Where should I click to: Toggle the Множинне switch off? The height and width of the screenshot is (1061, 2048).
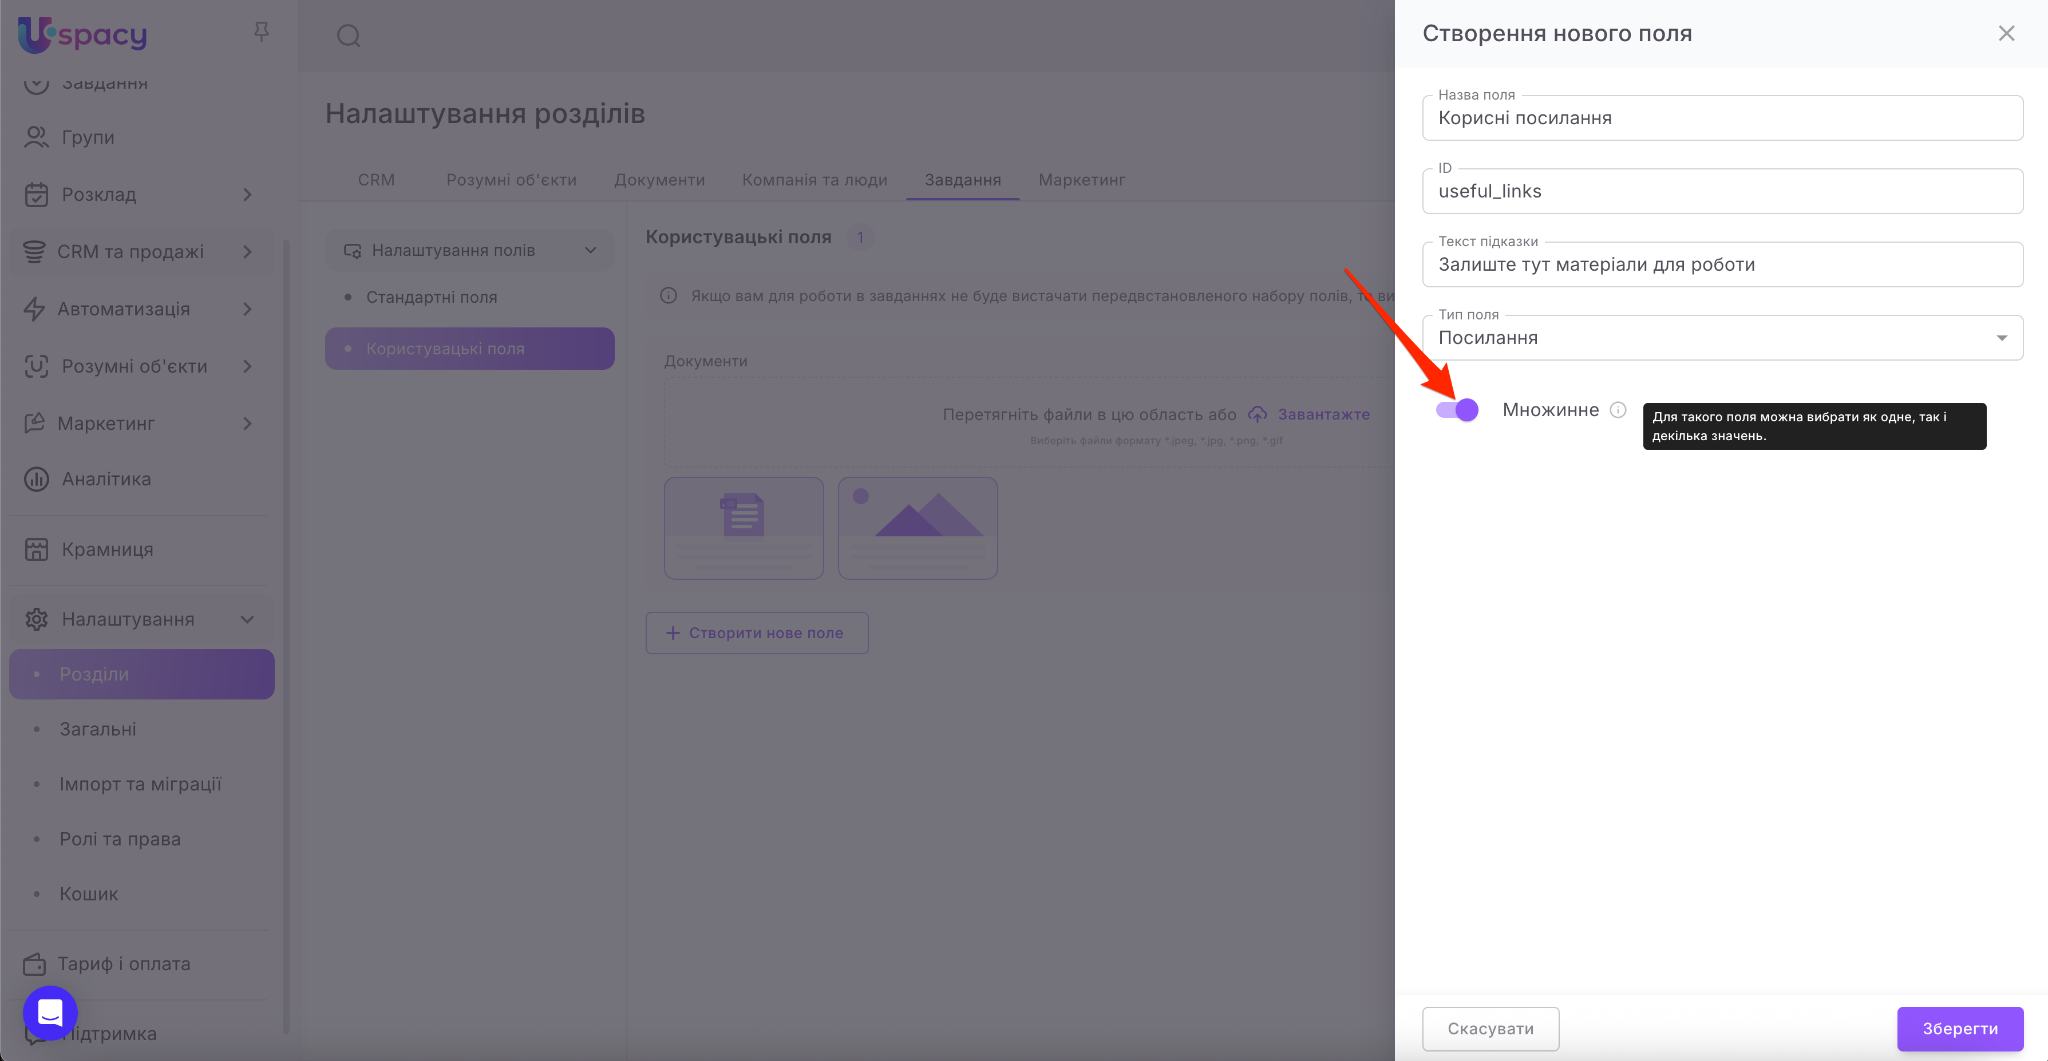click(1457, 410)
